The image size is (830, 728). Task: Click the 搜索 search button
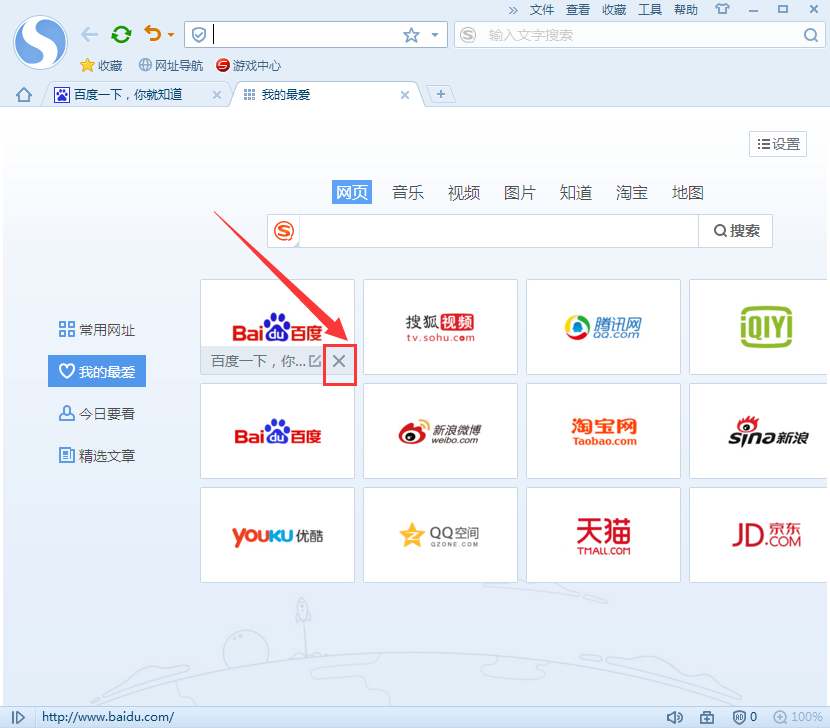tap(735, 230)
